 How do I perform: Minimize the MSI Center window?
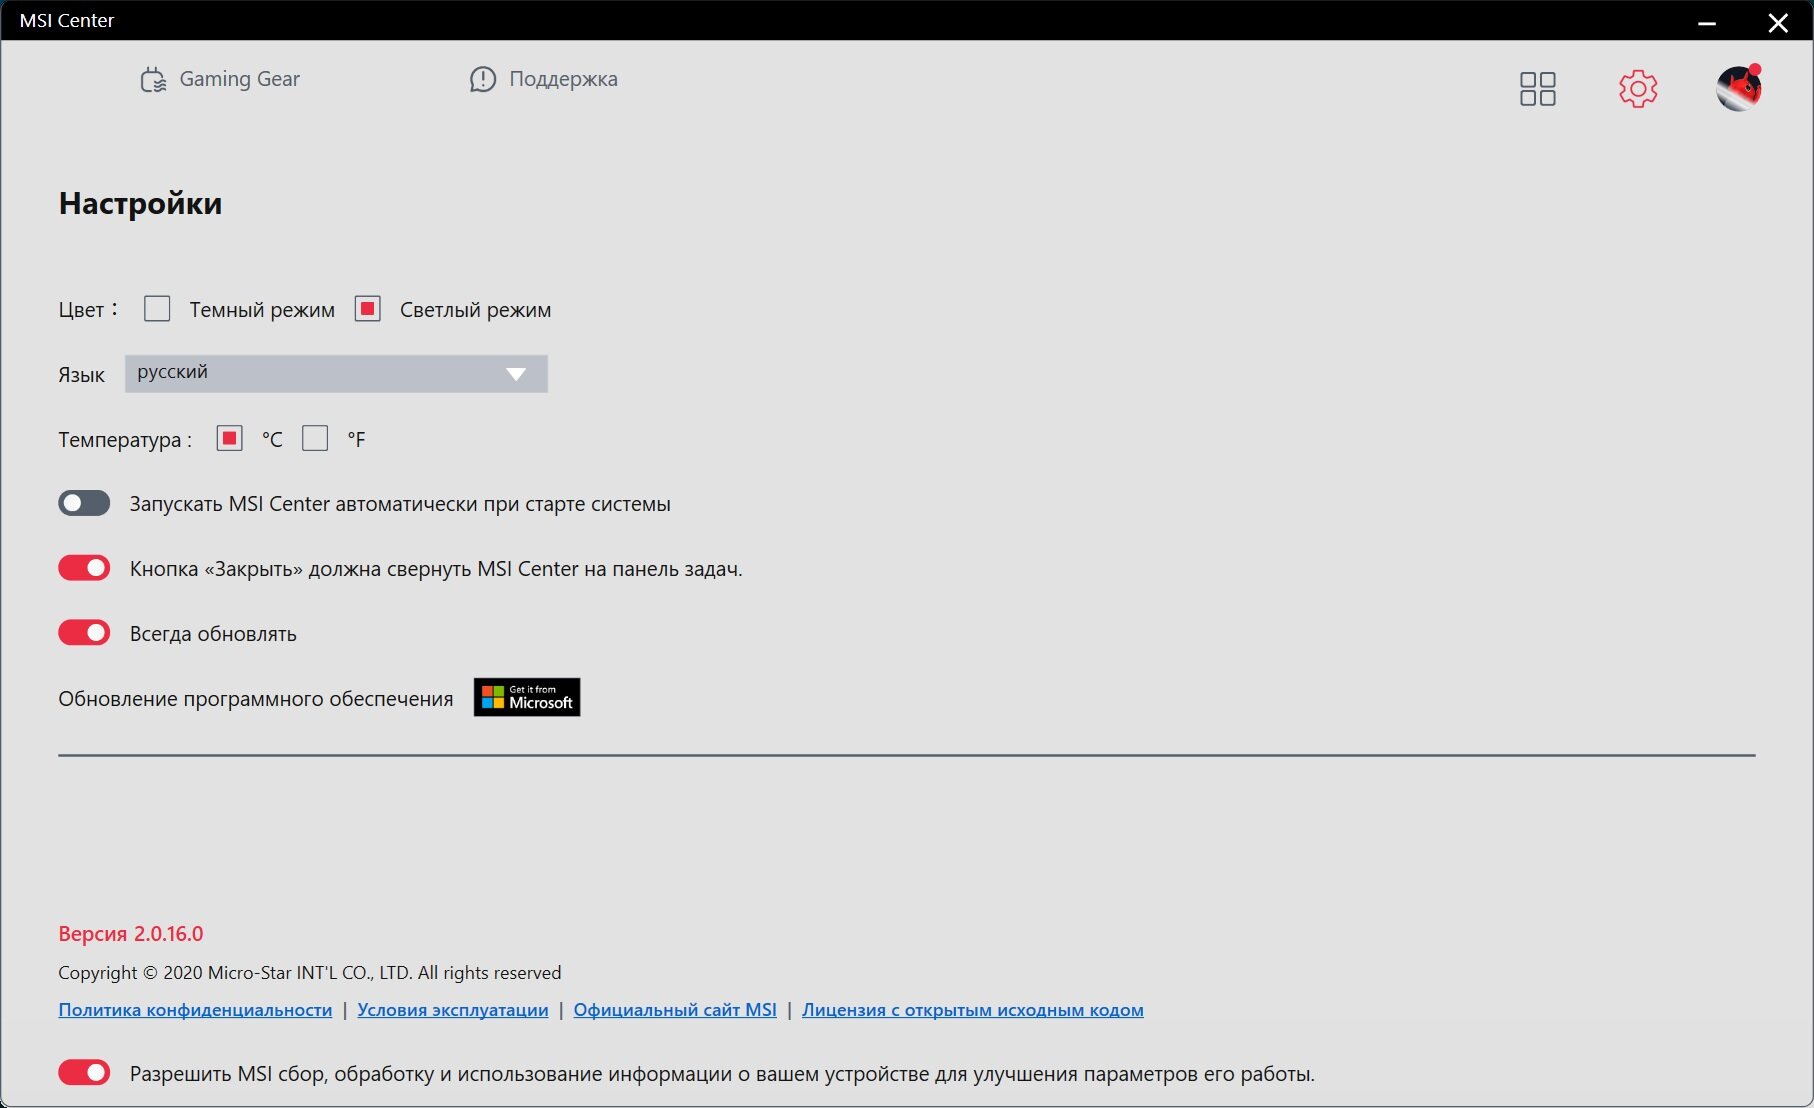coord(1707,22)
